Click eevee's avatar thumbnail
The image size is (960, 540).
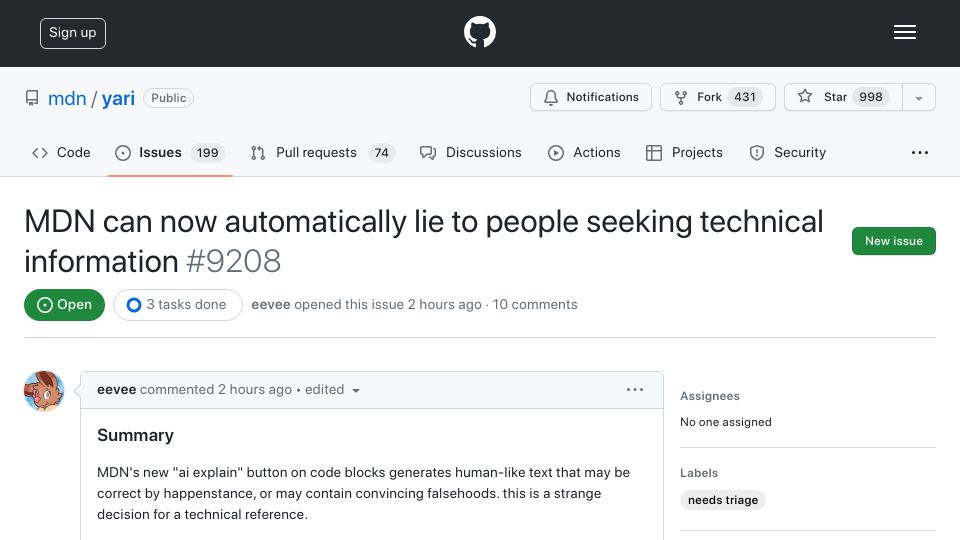44,391
